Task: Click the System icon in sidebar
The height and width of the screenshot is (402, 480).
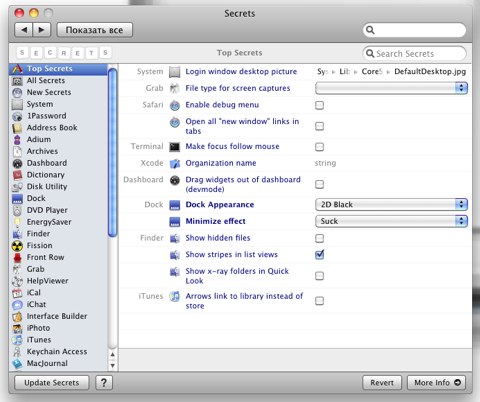Action: (x=17, y=104)
